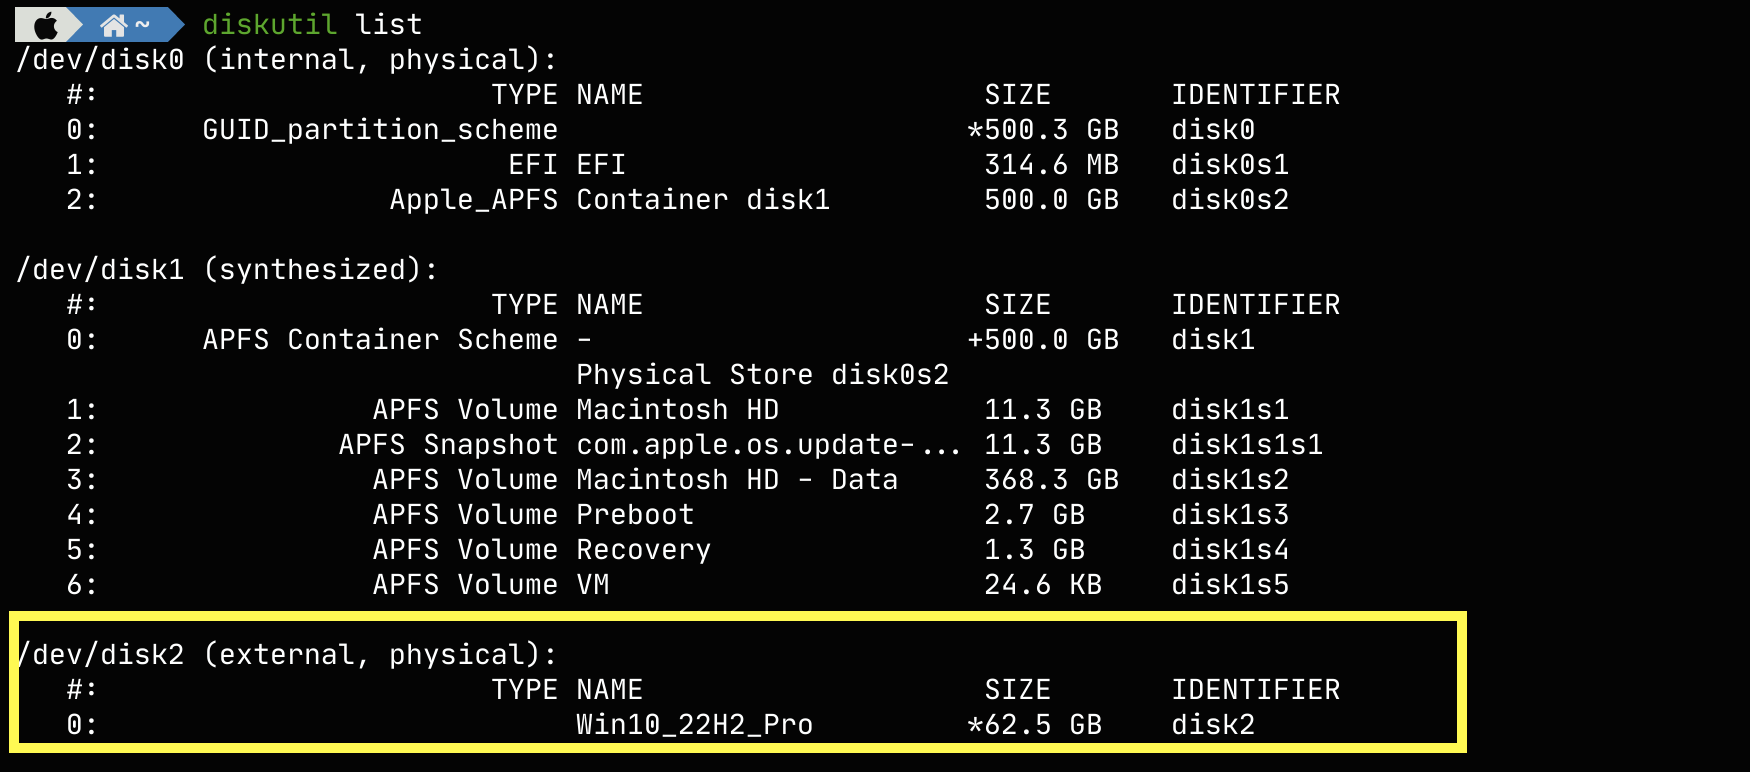Image resolution: width=1750 pixels, height=772 pixels.
Task: Click 'APFS Snapshot' type entry
Action: (448, 445)
